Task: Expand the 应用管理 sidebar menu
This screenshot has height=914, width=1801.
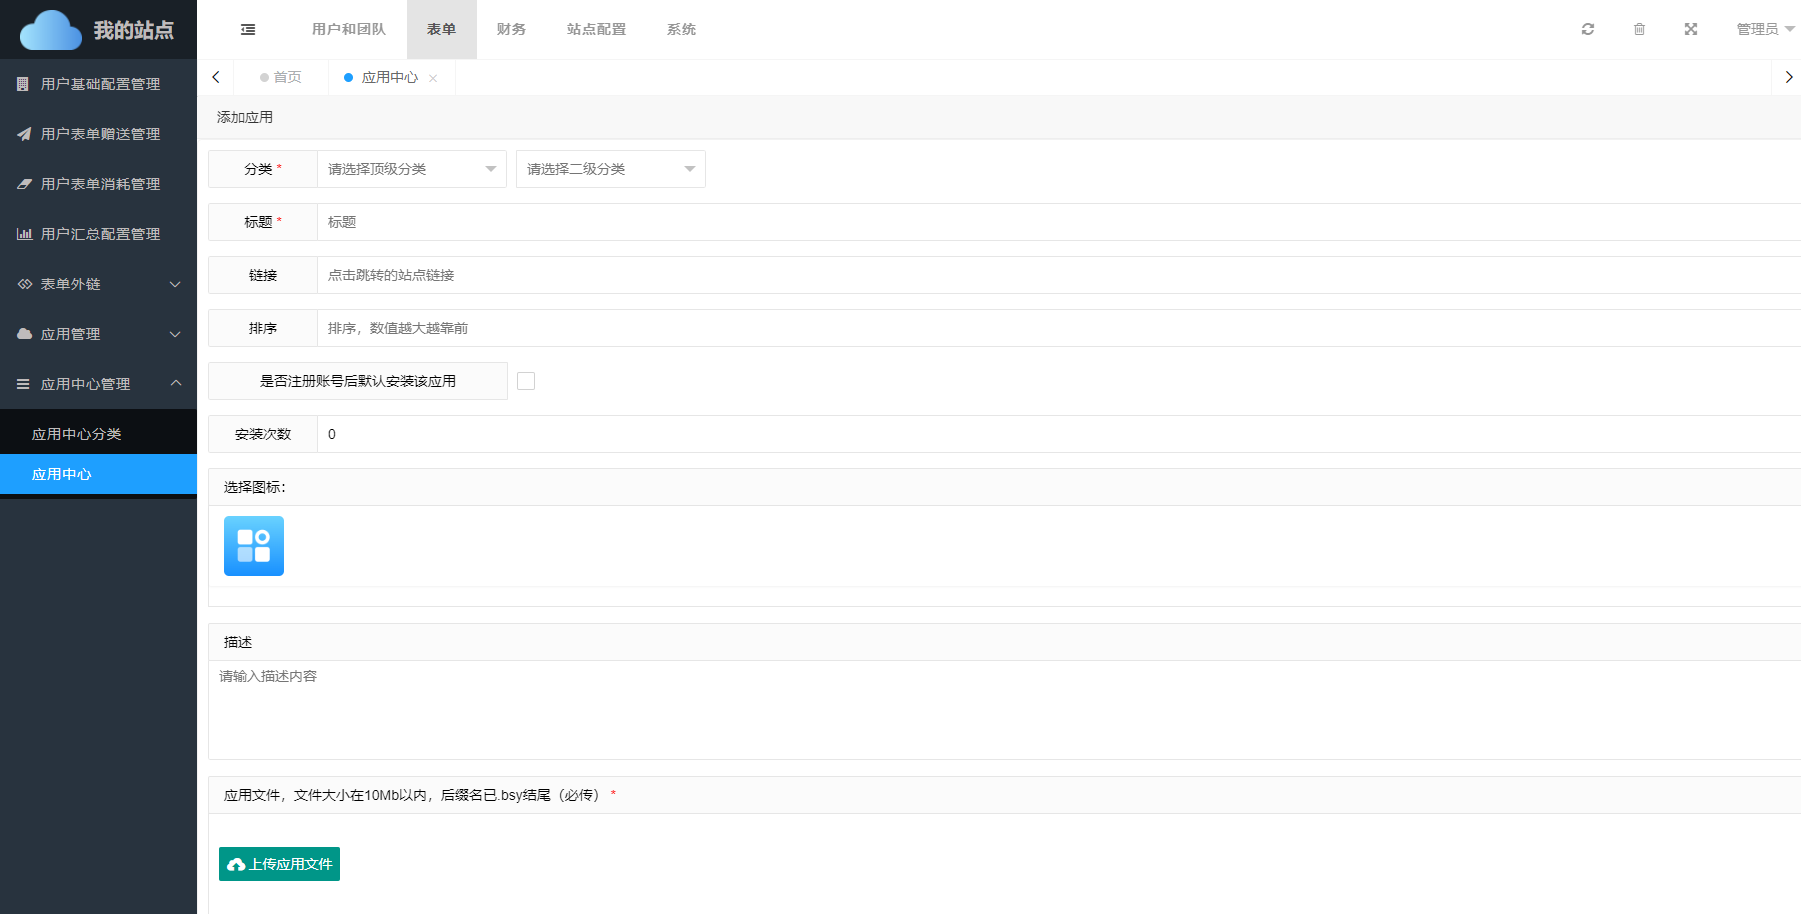Action: [x=98, y=334]
